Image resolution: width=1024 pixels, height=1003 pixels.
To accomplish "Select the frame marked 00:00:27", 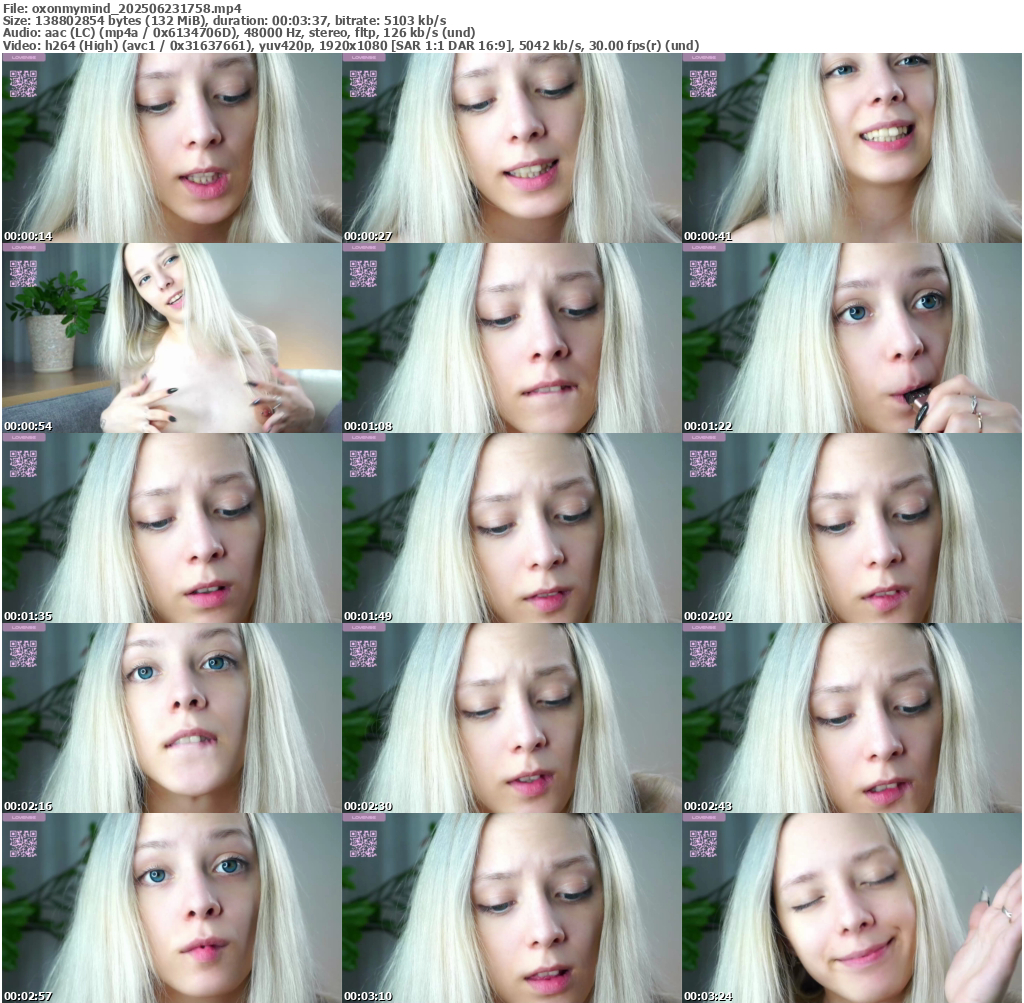I will (x=511, y=147).
